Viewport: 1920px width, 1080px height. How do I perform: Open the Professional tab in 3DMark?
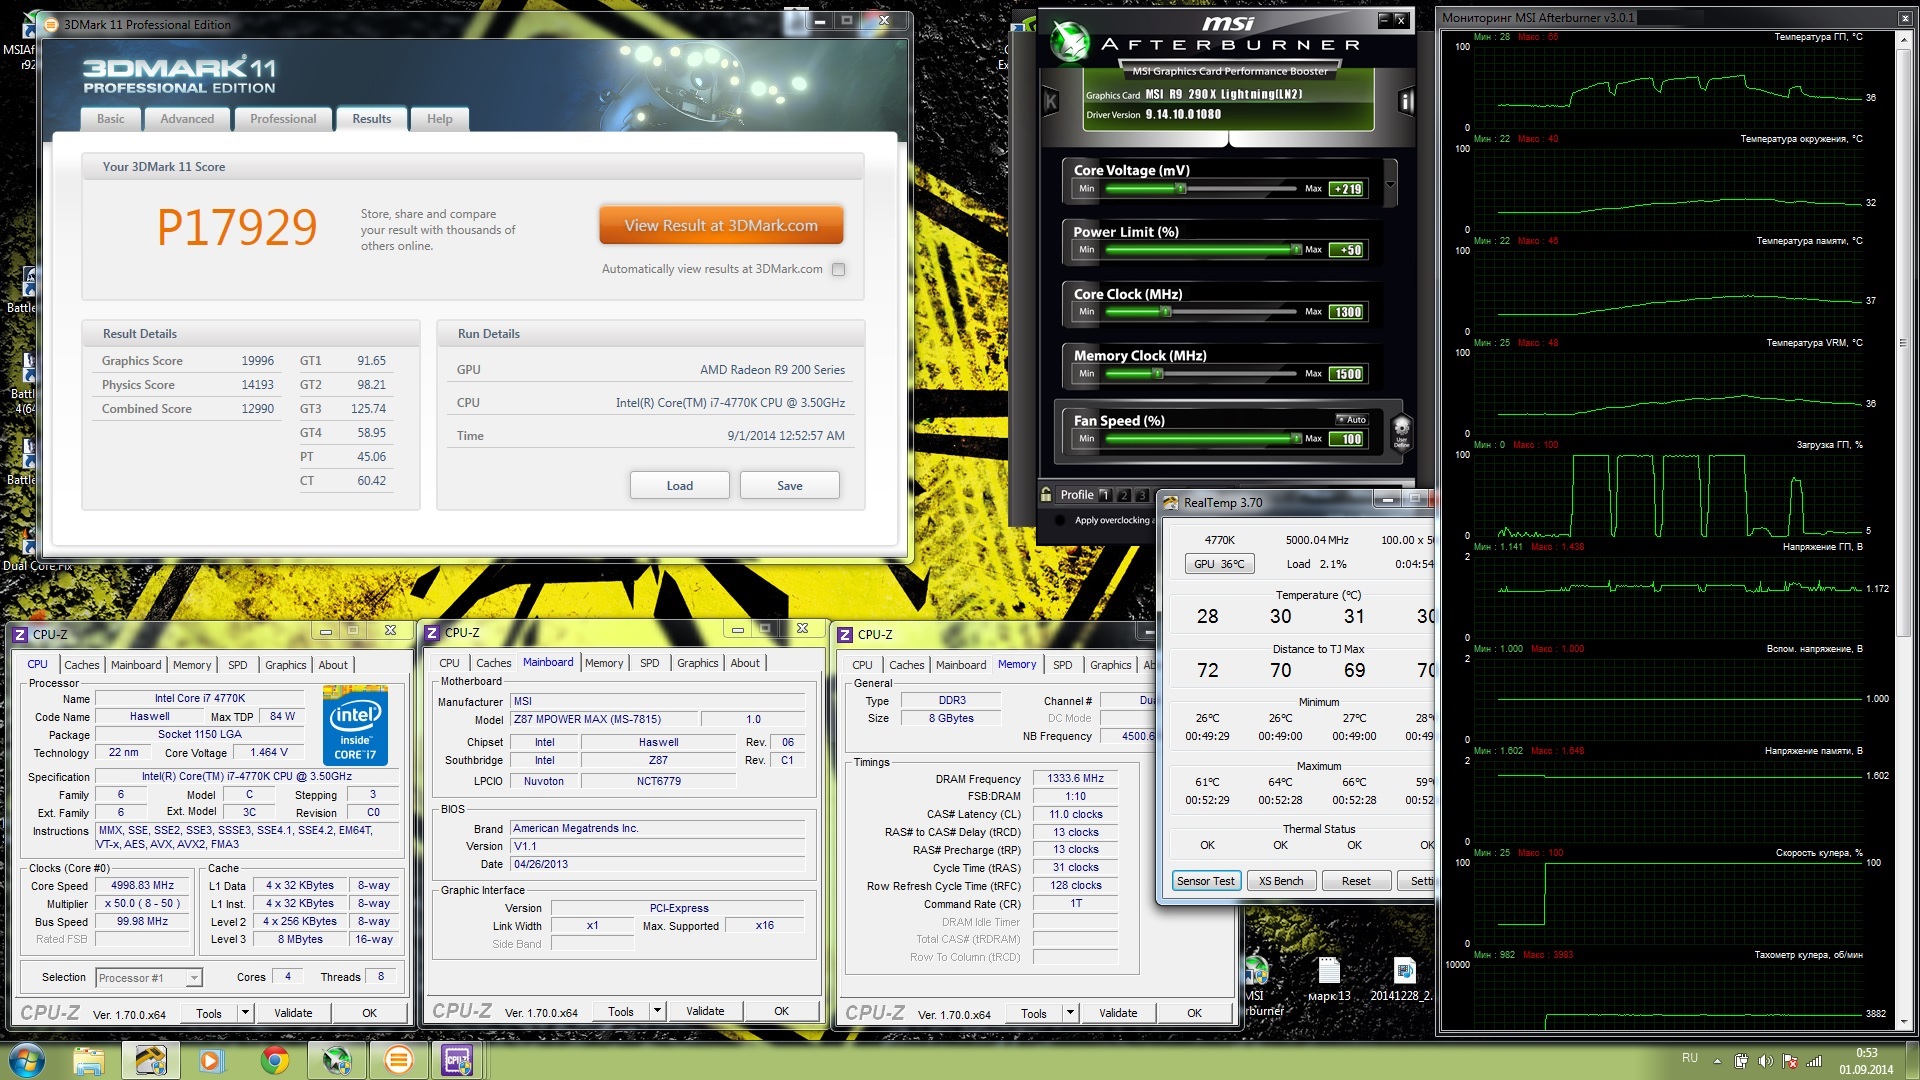click(283, 119)
